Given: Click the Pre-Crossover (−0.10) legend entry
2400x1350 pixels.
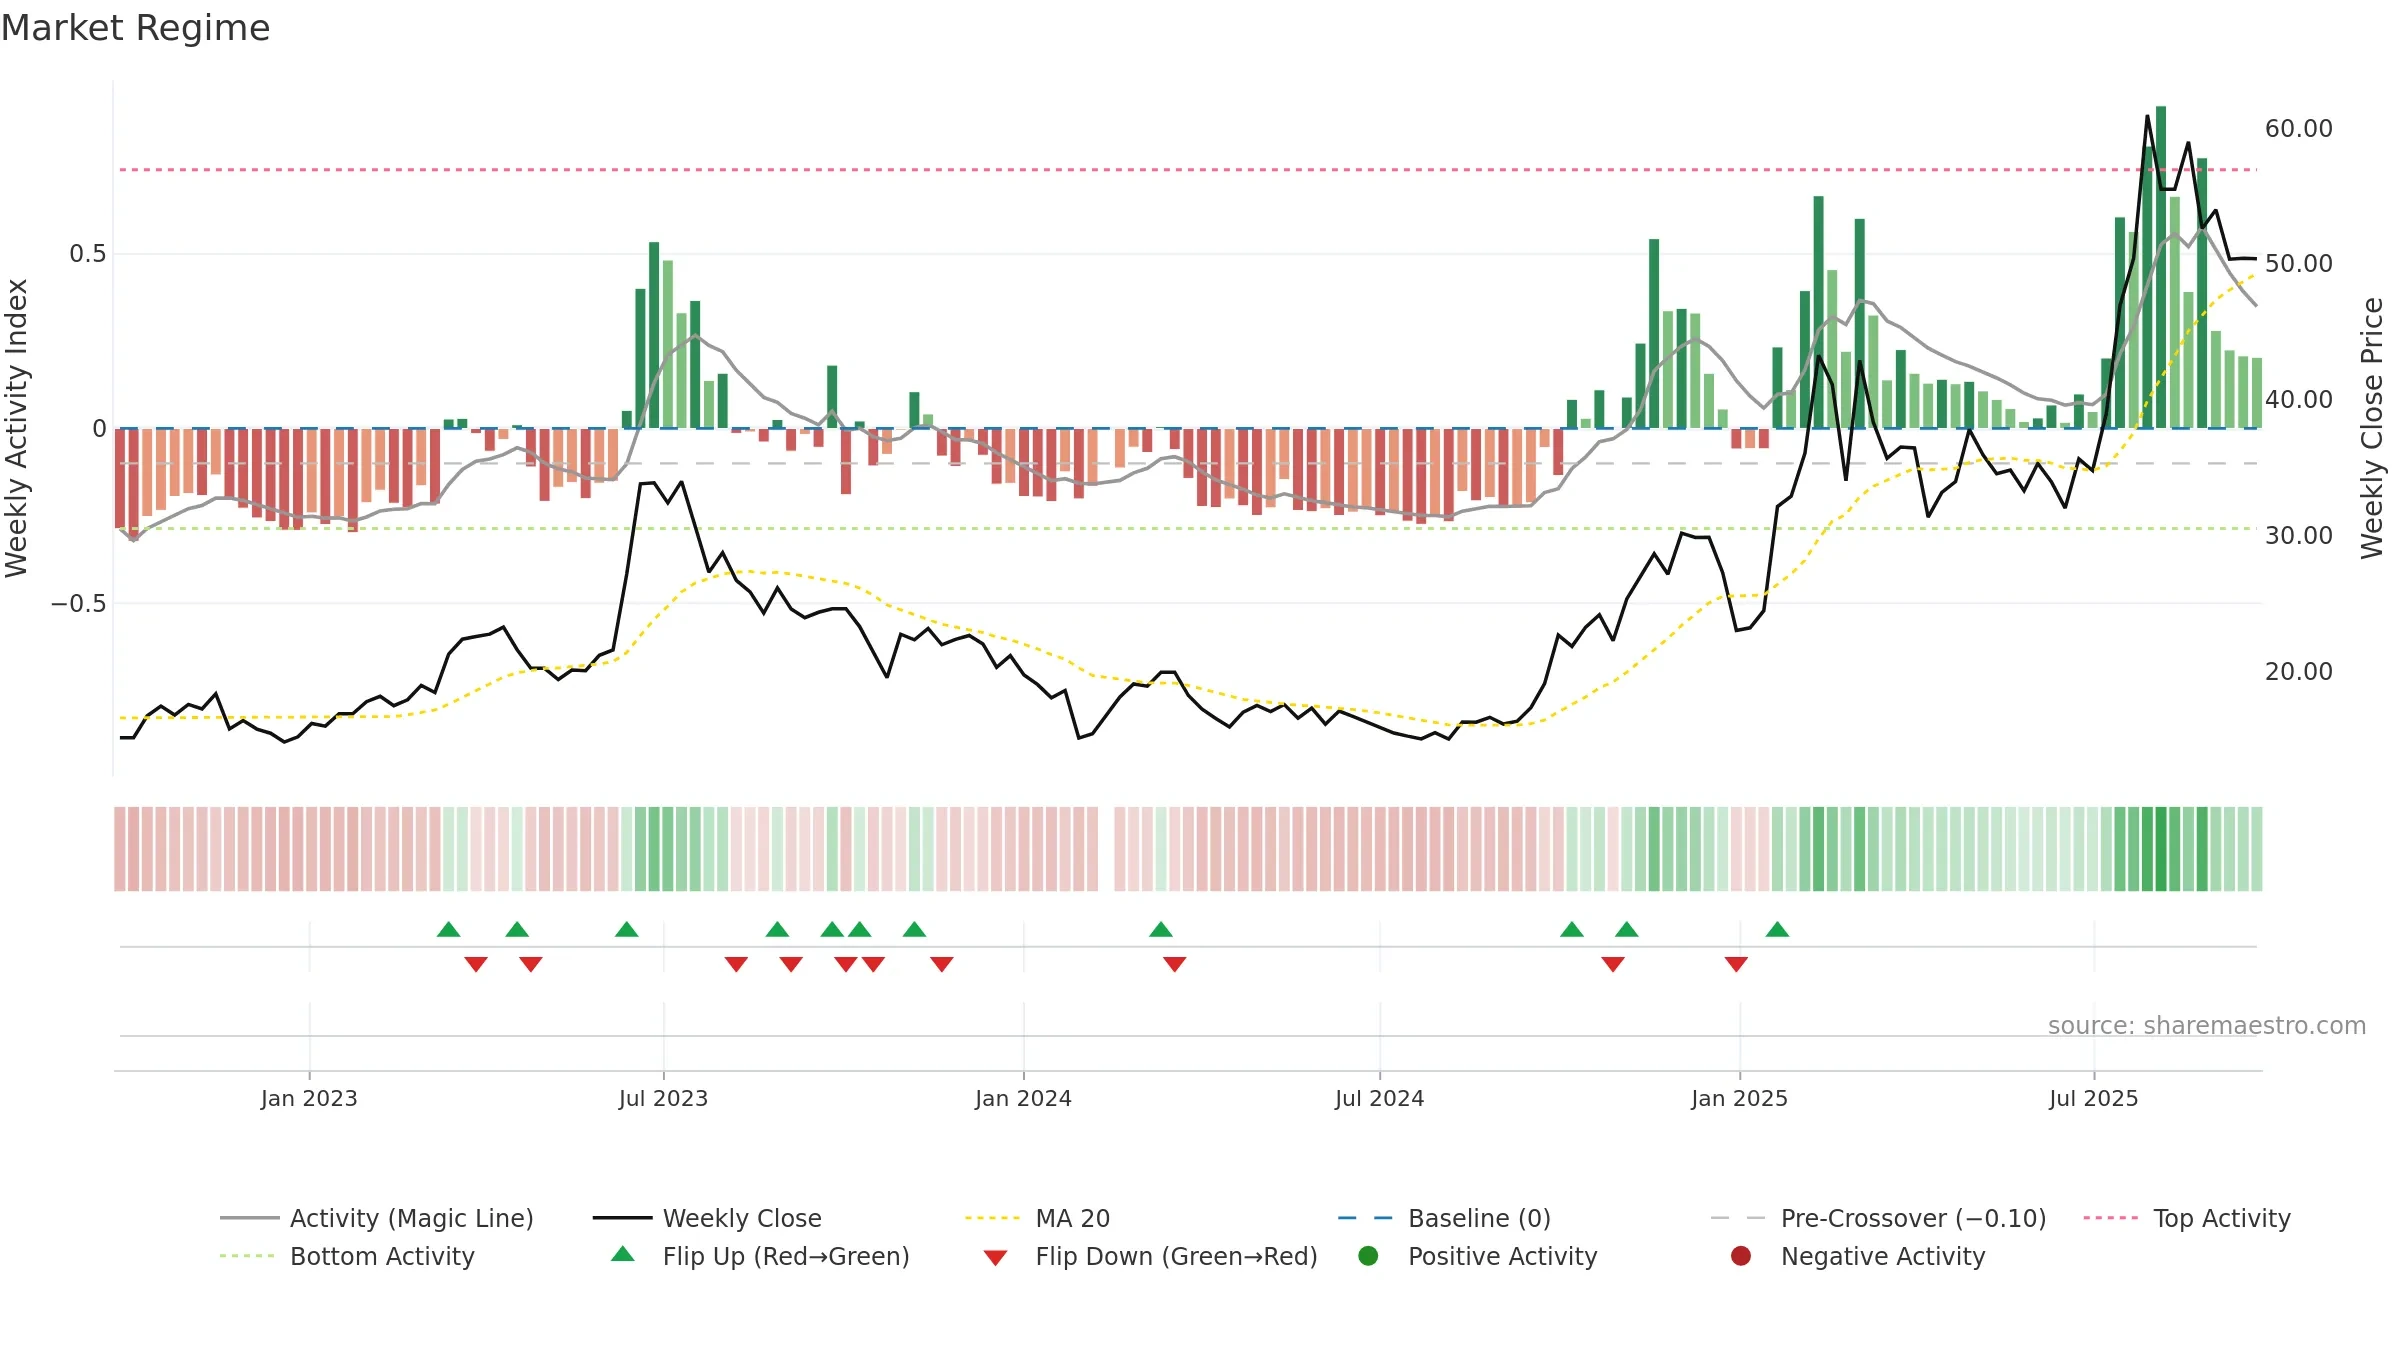Looking at the screenshot, I should pyautogui.click(x=1878, y=1218).
